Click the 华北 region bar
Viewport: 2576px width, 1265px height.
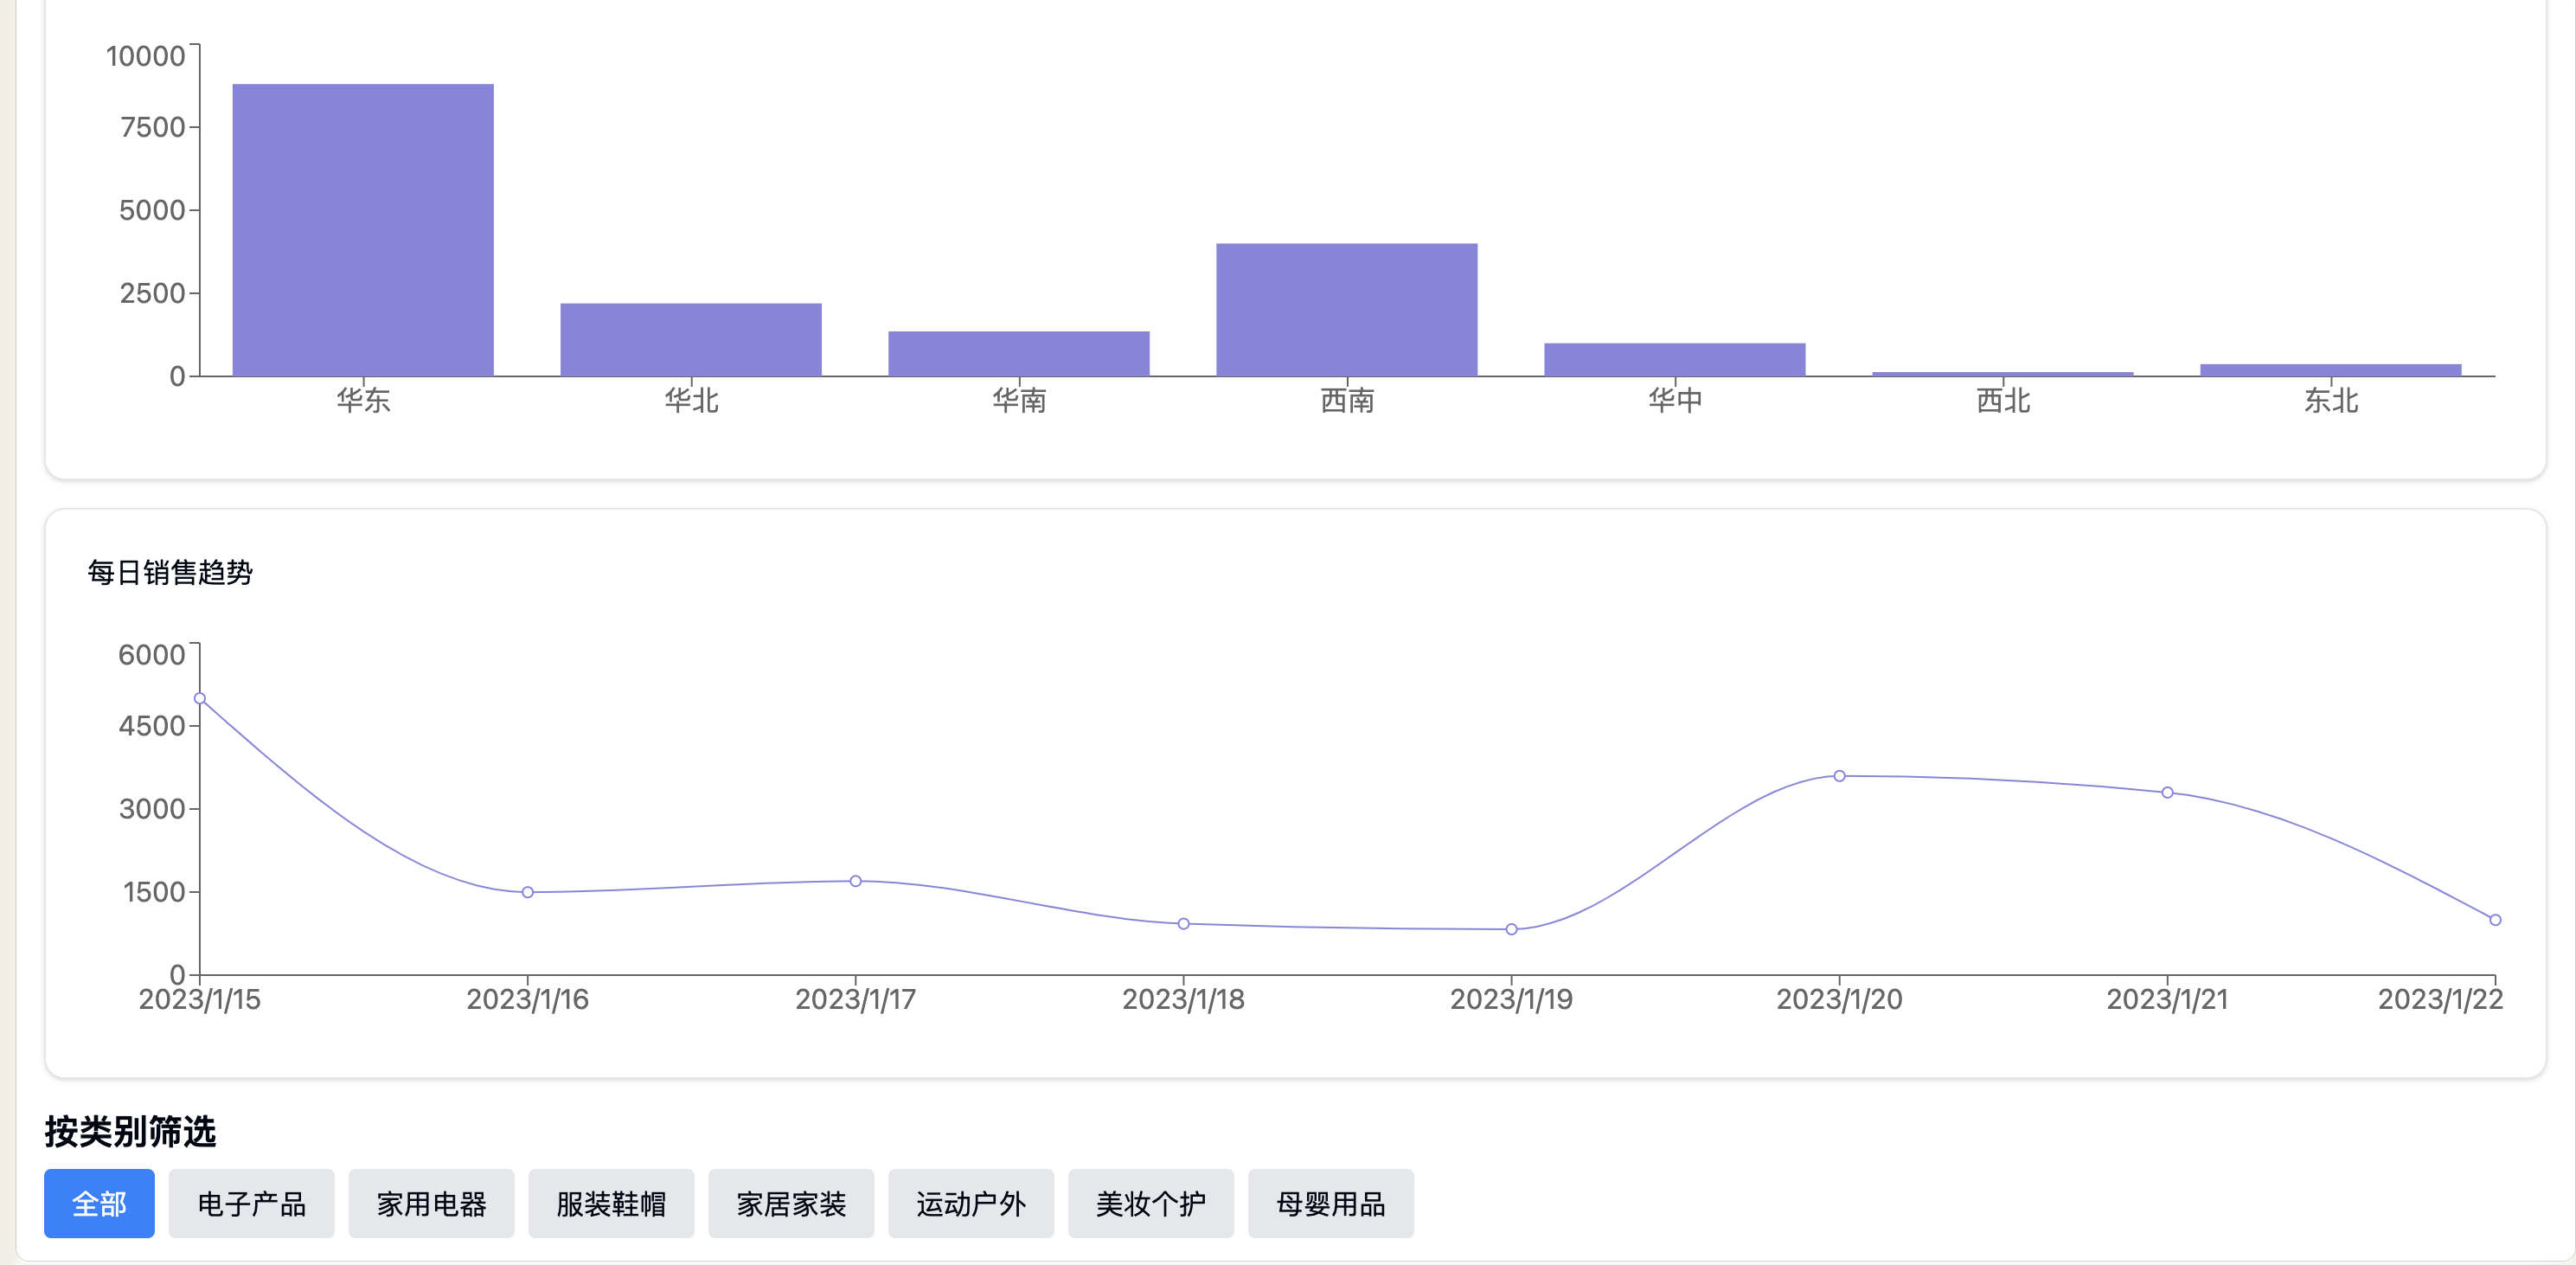point(691,340)
